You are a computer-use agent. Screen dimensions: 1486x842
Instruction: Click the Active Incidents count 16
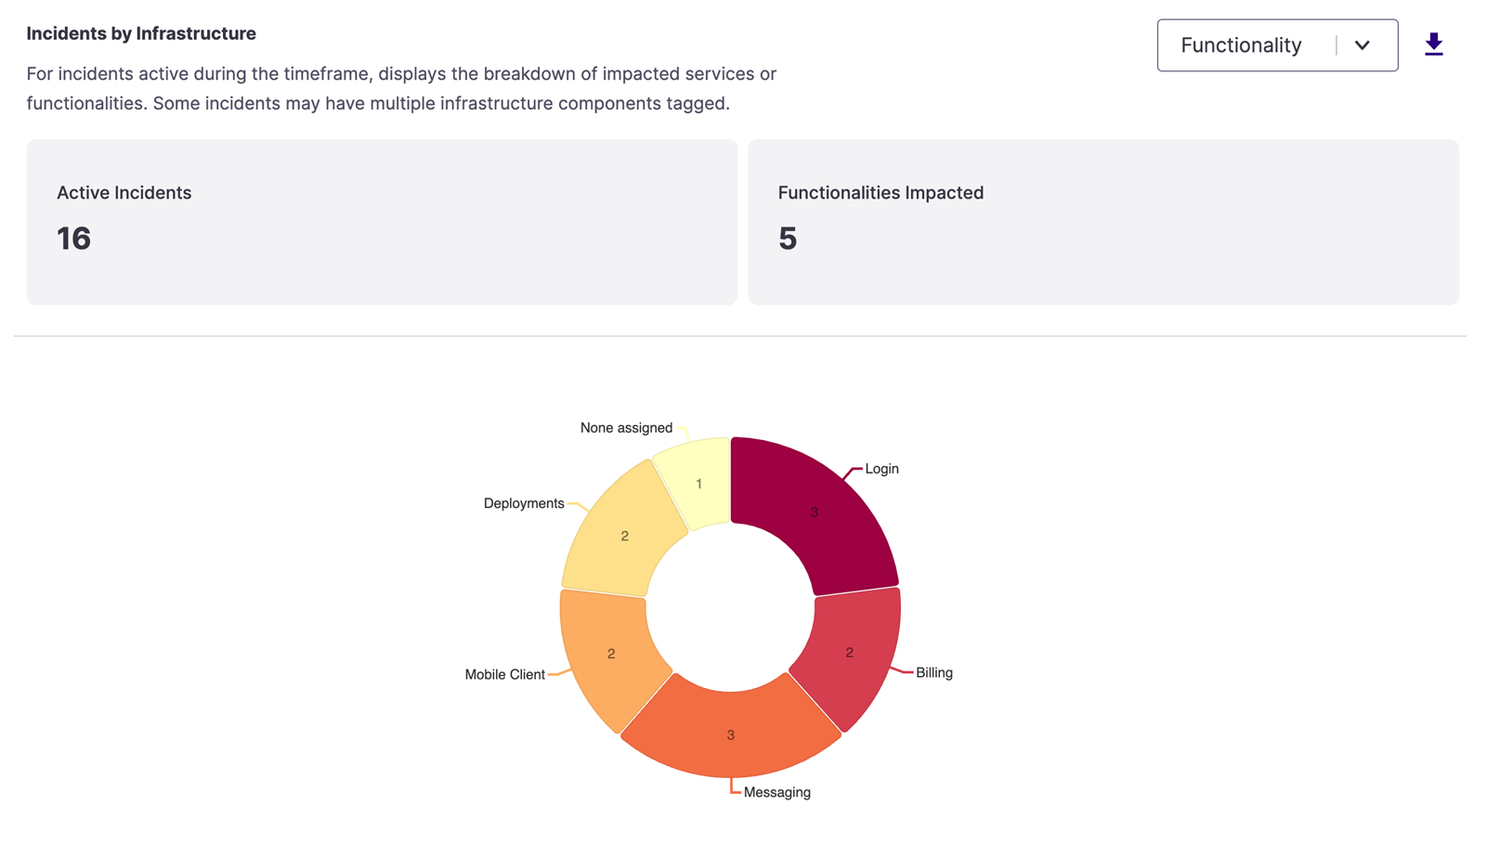74,239
